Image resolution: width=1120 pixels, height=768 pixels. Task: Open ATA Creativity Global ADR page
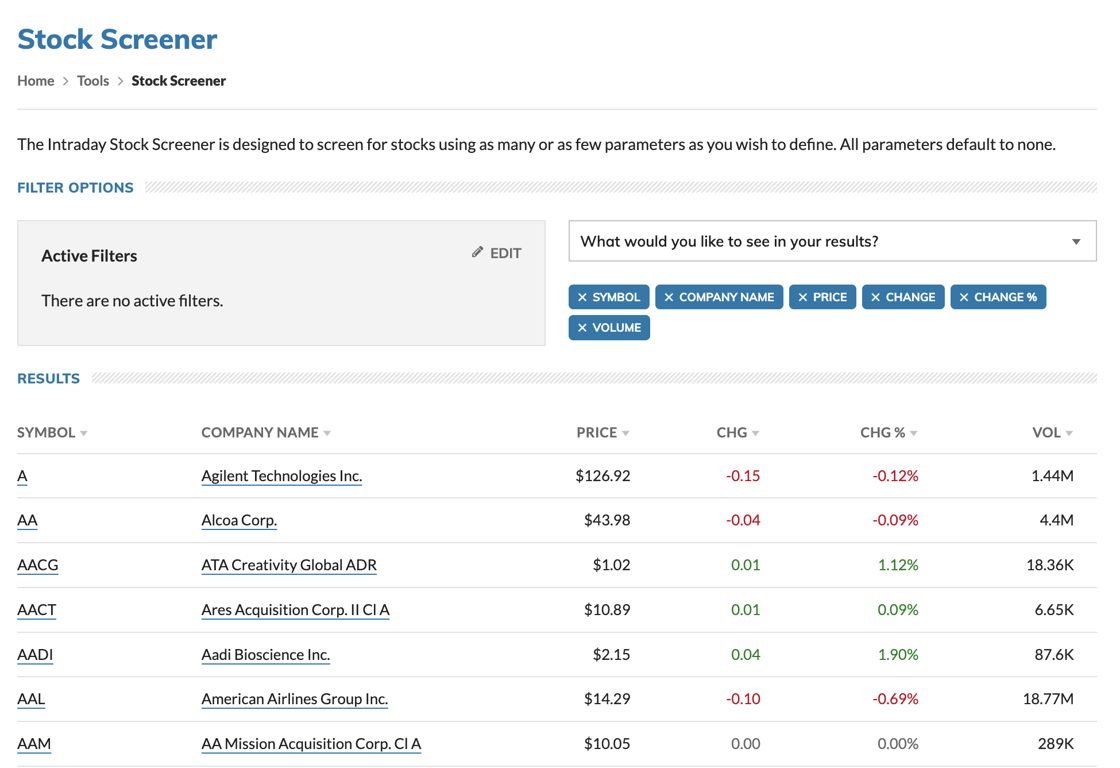point(289,565)
